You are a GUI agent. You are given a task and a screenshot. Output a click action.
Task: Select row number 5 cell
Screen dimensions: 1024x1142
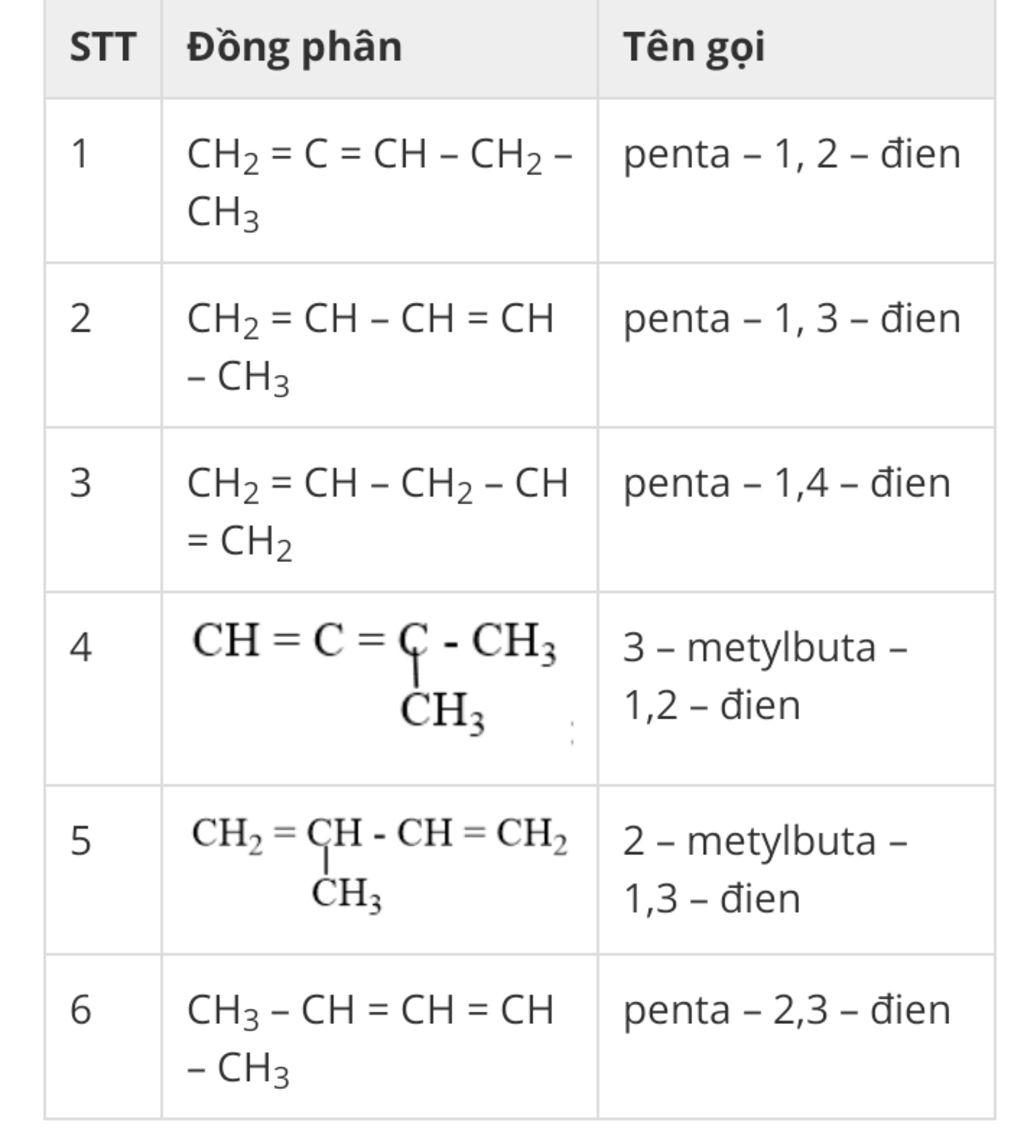pos(103,870)
